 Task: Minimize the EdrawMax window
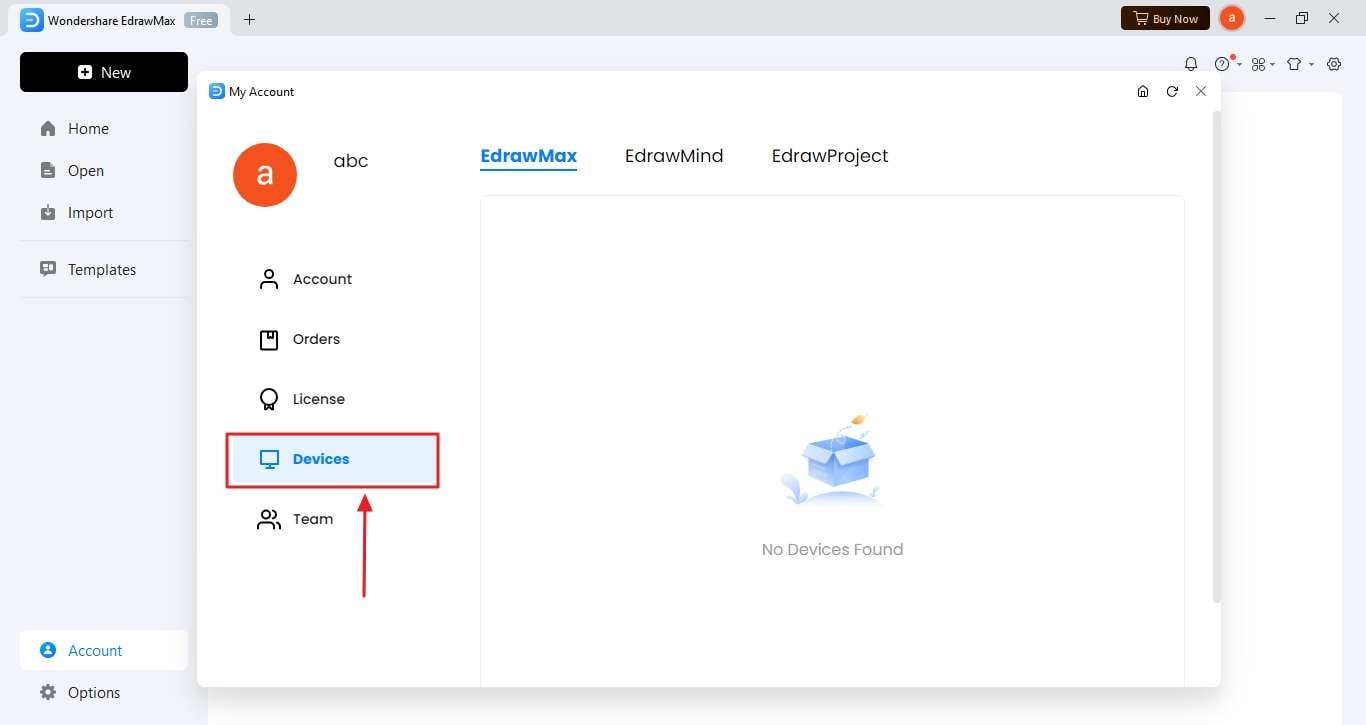pyautogui.click(x=1270, y=18)
